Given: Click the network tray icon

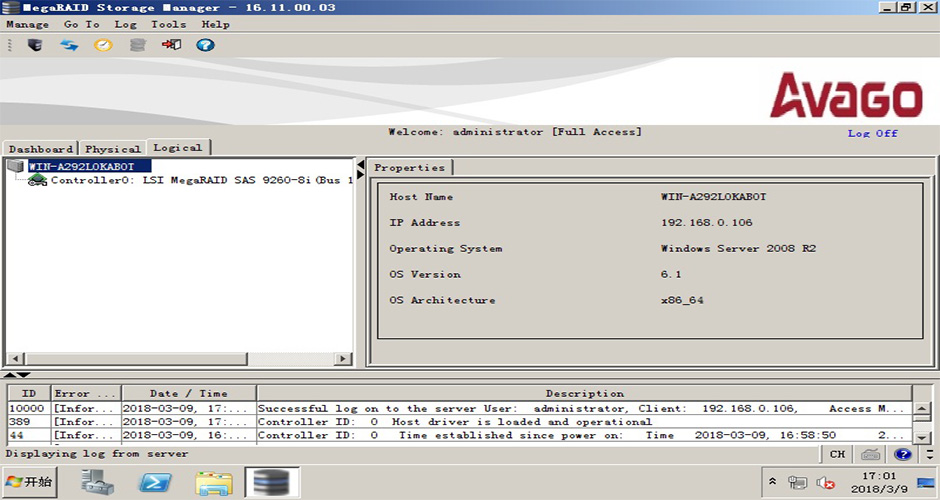Looking at the screenshot, I should pos(798,482).
